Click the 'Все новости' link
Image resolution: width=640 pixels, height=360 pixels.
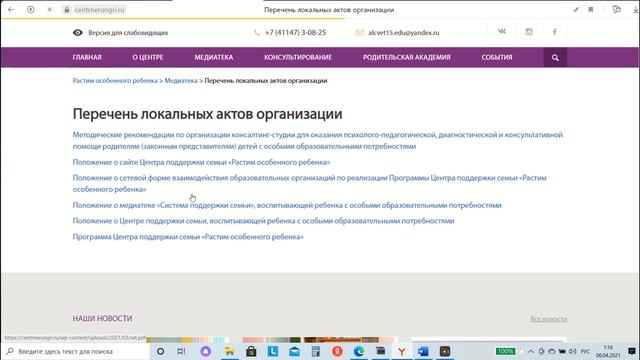pyautogui.click(x=549, y=319)
